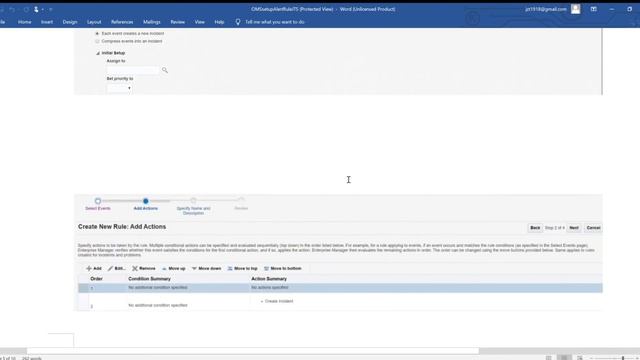The height and width of the screenshot is (360, 640).
Task: Click the Move to bottom icon
Action: [266, 269]
